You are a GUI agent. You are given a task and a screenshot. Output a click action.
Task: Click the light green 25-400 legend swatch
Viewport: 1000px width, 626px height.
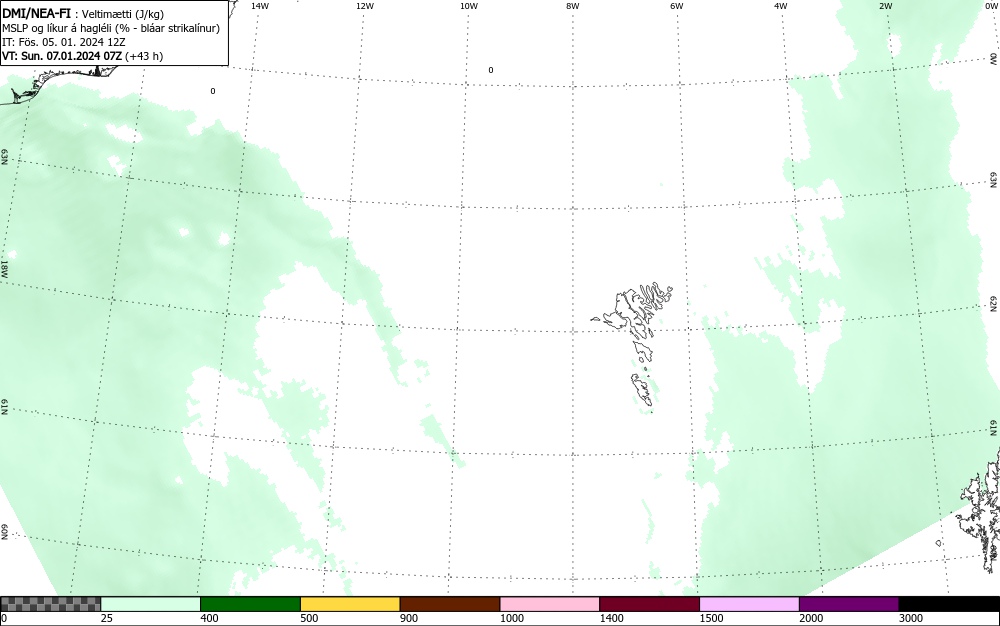(151, 604)
